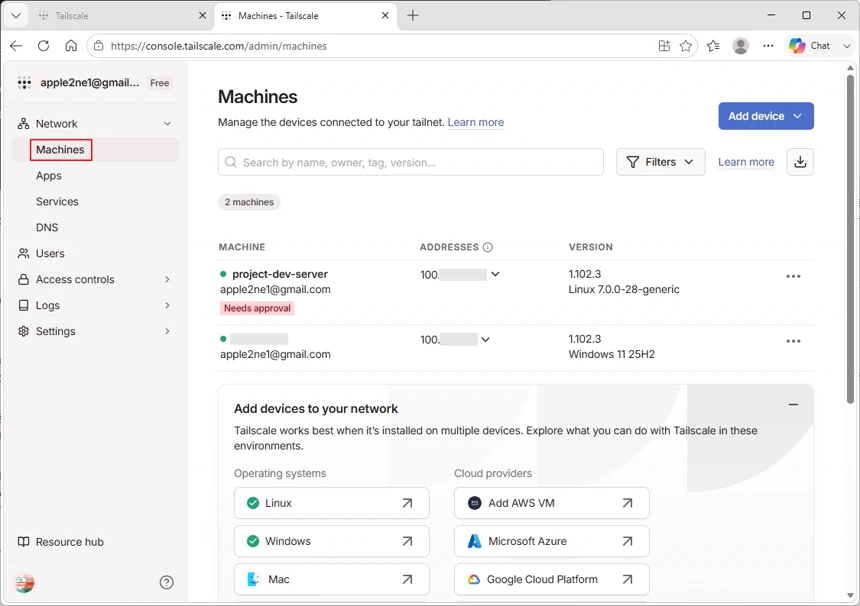
Task: Open more options for project-dev-server
Action: (x=793, y=276)
